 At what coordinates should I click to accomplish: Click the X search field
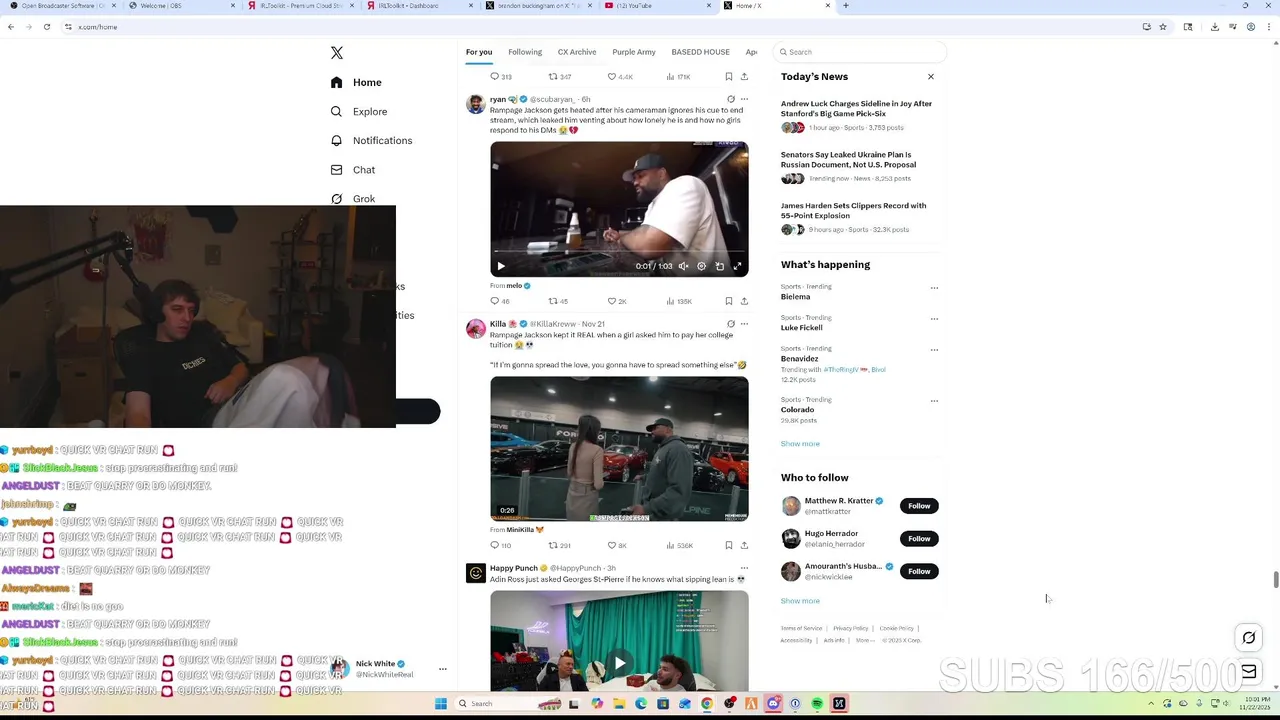click(861, 52)
